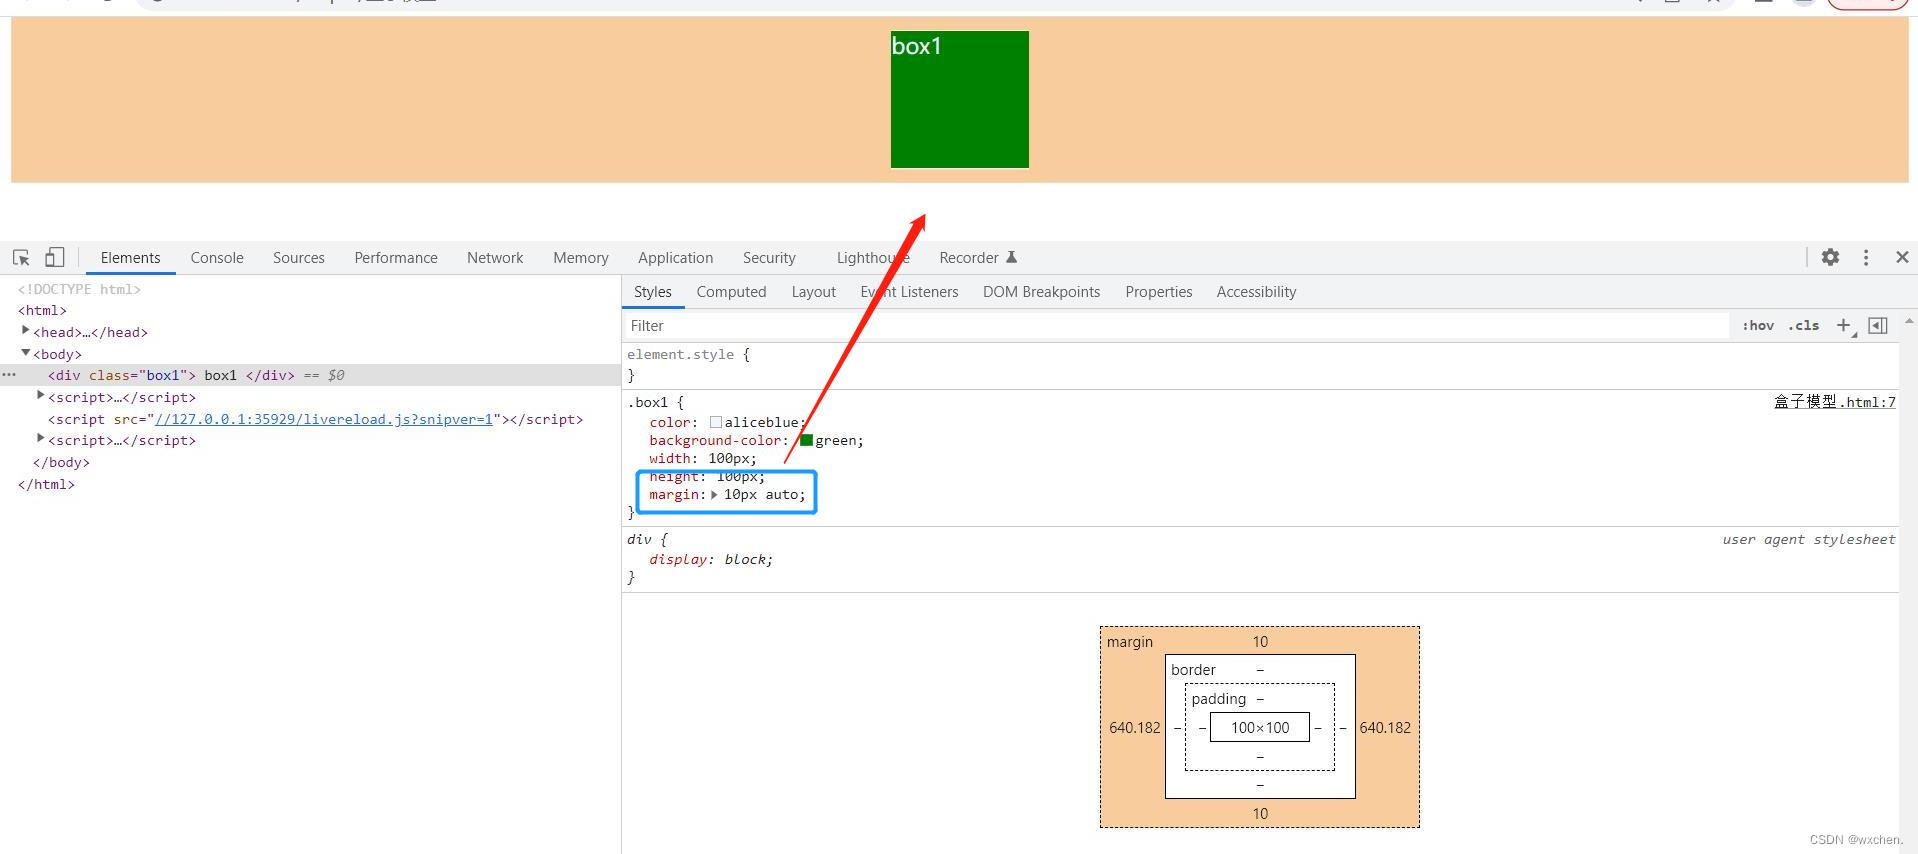Screen dimensions: 1918x854
Task: Expand the last script node before closing body
Action: [41, 439]
